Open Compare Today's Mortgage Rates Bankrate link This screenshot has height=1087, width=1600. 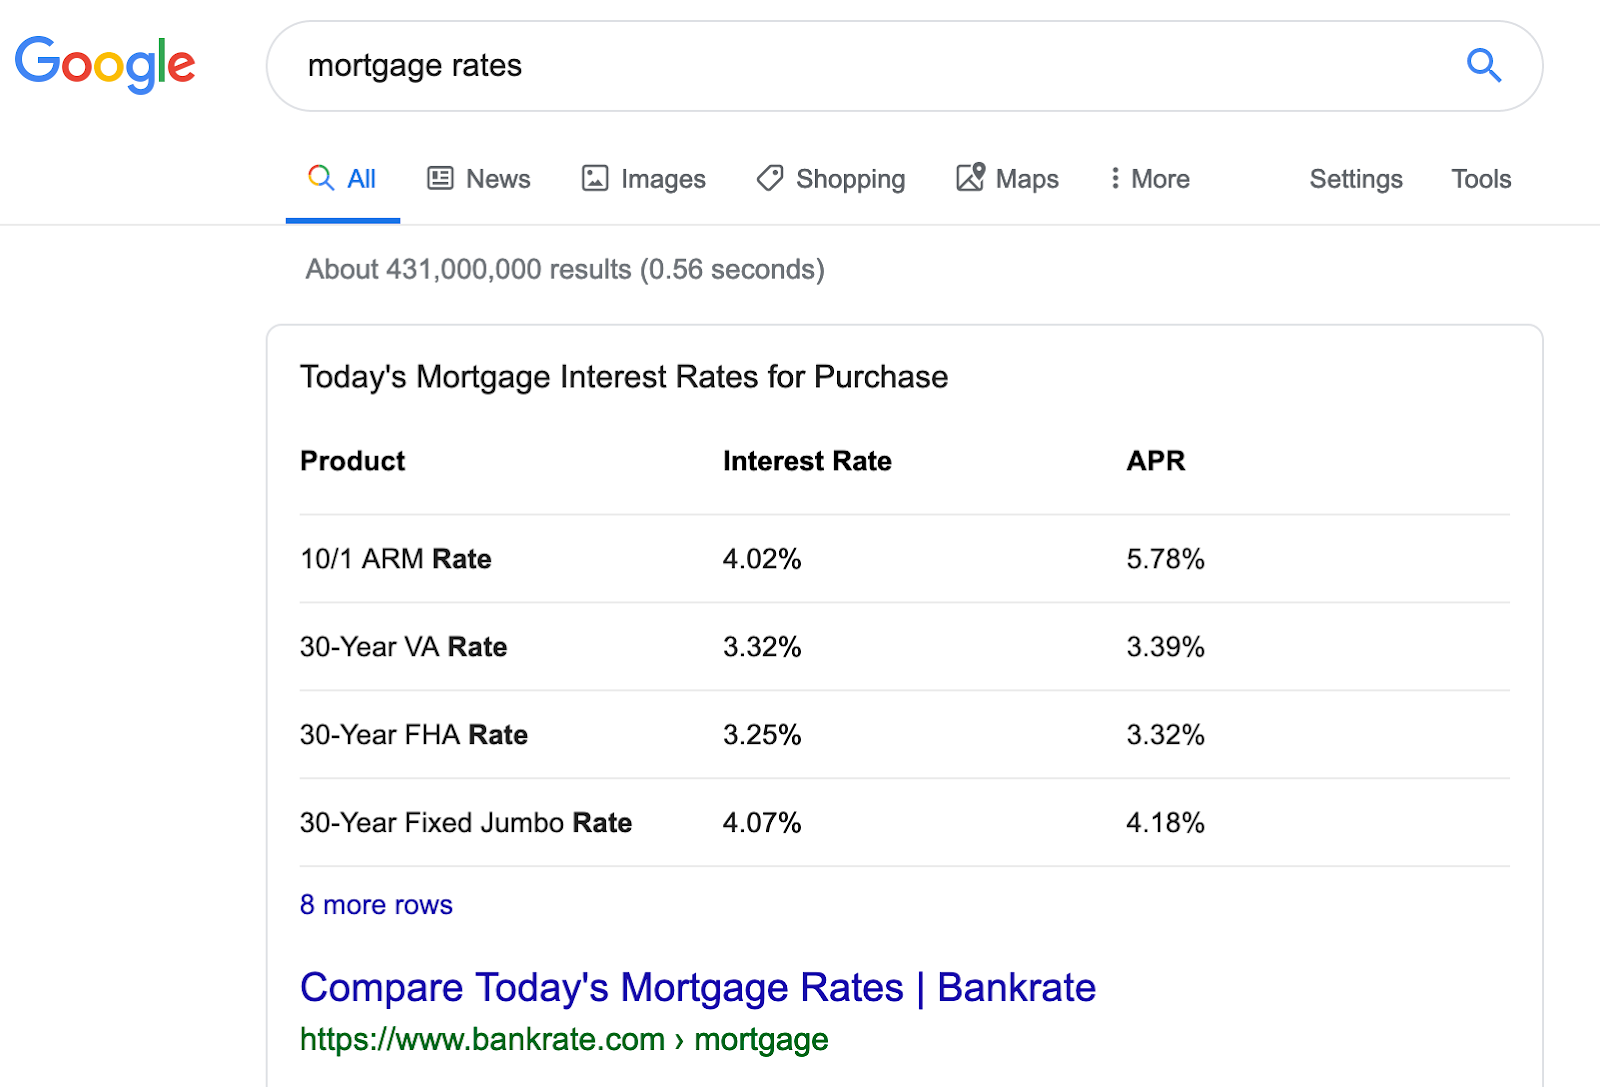point(698,988)
